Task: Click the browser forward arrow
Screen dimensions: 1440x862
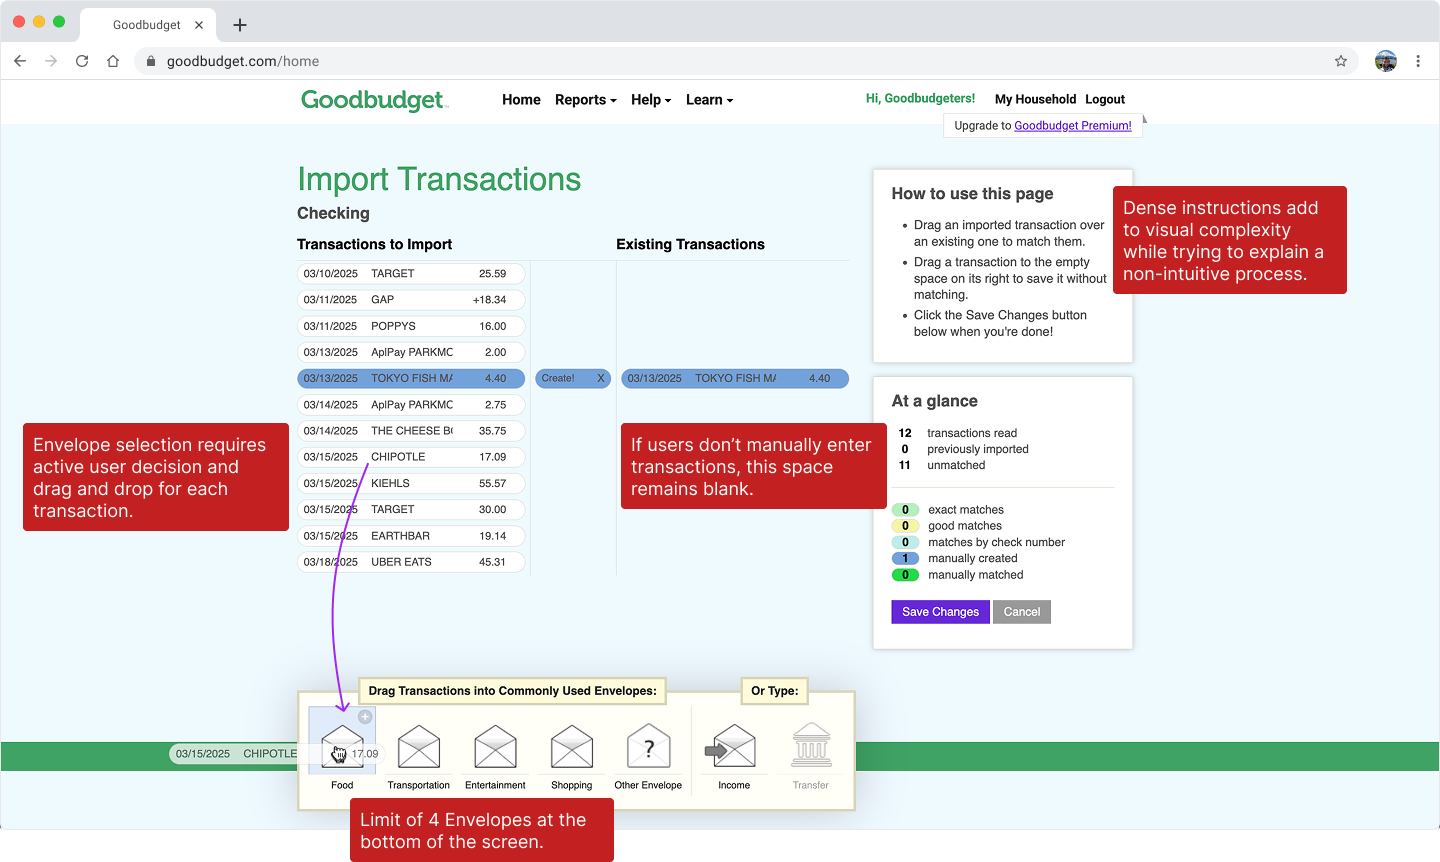Action: pos(51,61)
